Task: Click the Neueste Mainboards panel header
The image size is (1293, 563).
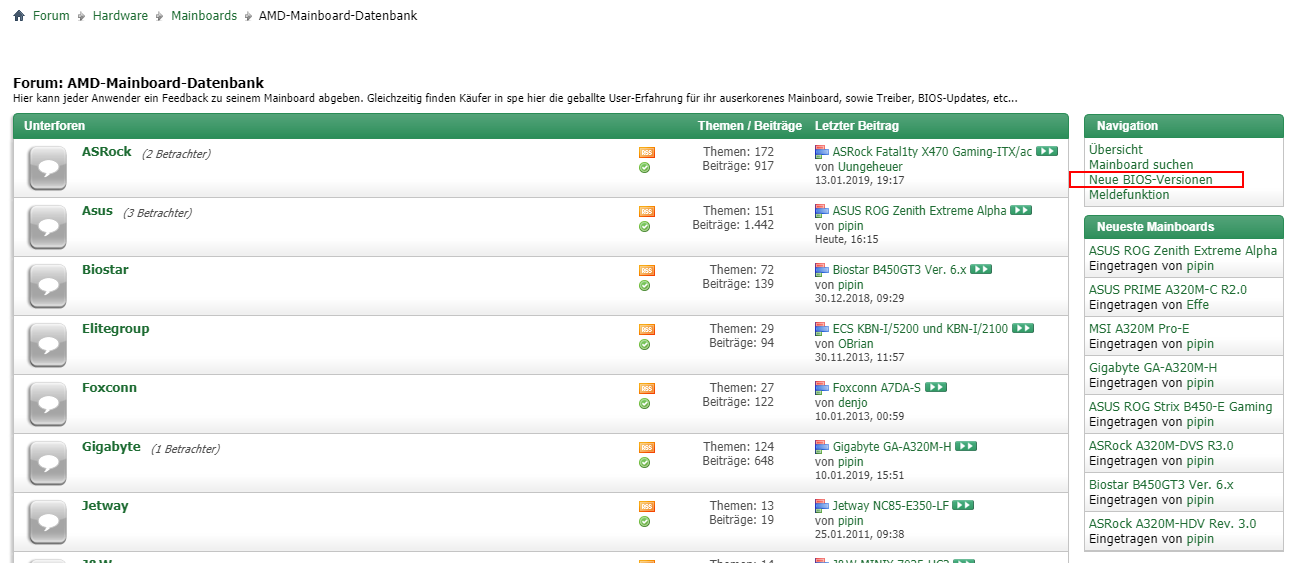Action: (x=1184, y=227)
